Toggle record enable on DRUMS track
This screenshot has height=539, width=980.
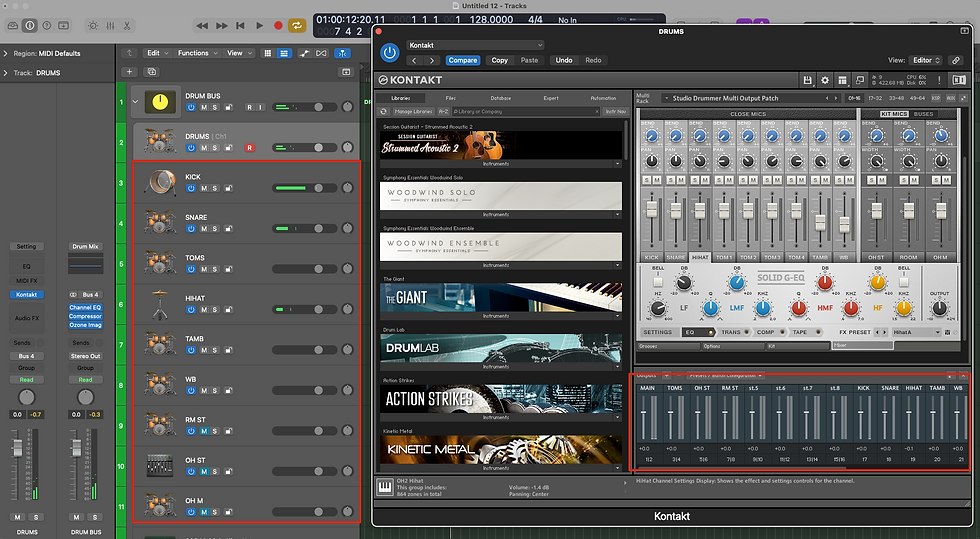[249, 148]
